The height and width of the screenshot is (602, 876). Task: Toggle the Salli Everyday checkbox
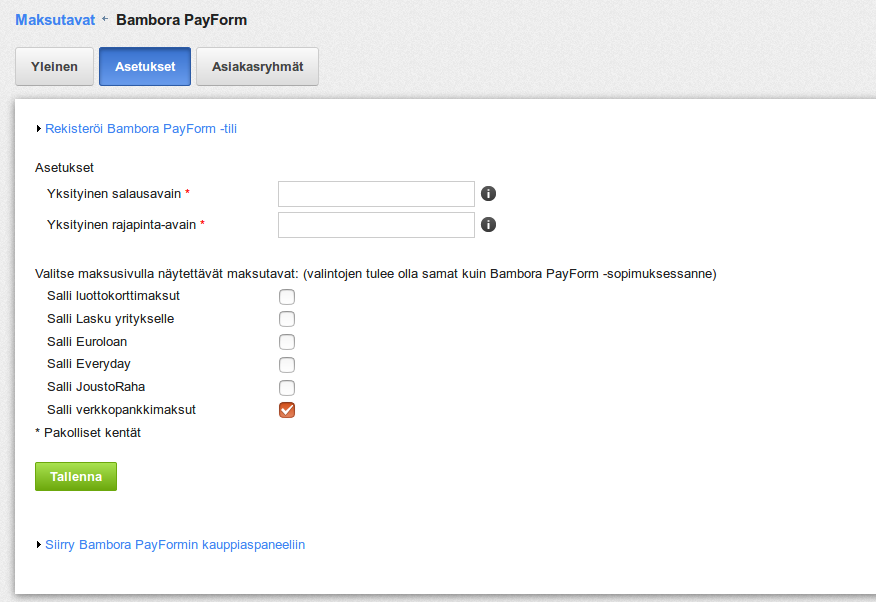pos(287,365)
